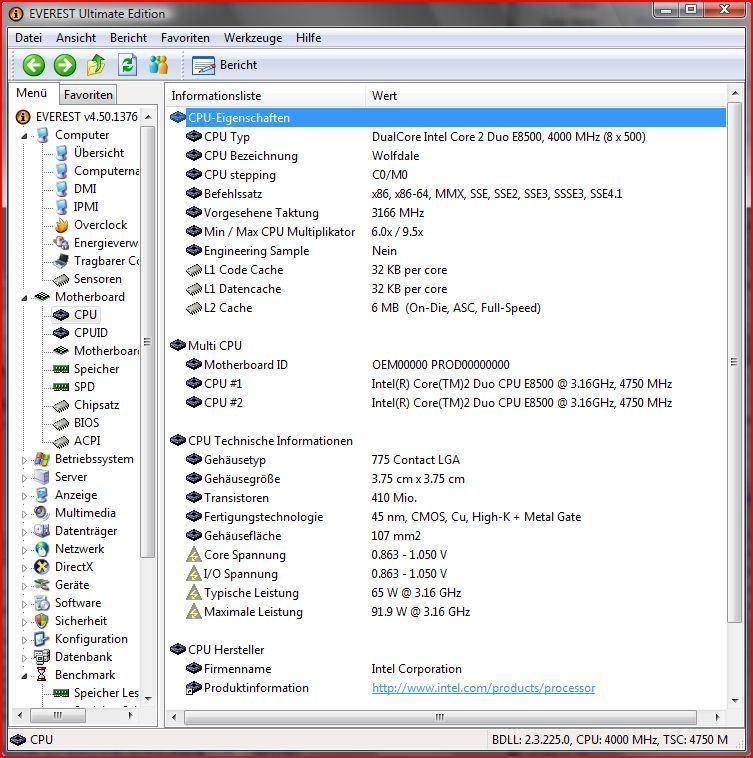Screen dimensions: 753x758
Task: Collapse the Computer tree node
Action: pyautogui.click(x=24, y=136)
